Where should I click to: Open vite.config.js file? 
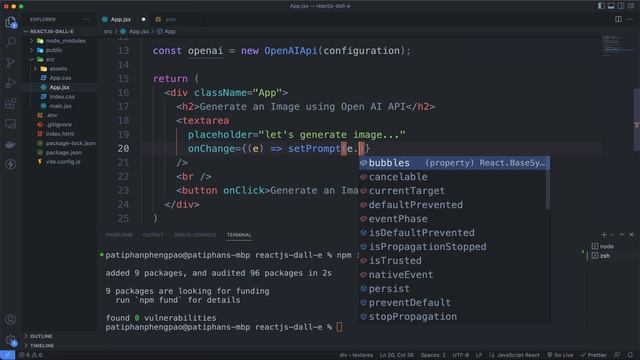[x=62, y=162]
